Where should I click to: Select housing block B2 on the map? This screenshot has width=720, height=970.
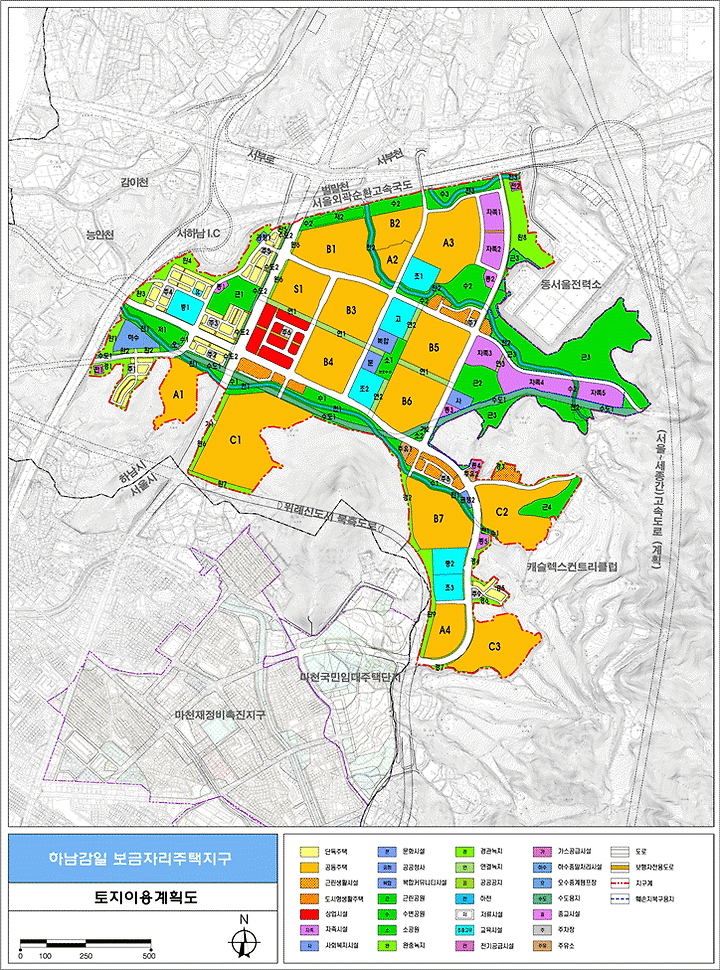coord(395,221)
